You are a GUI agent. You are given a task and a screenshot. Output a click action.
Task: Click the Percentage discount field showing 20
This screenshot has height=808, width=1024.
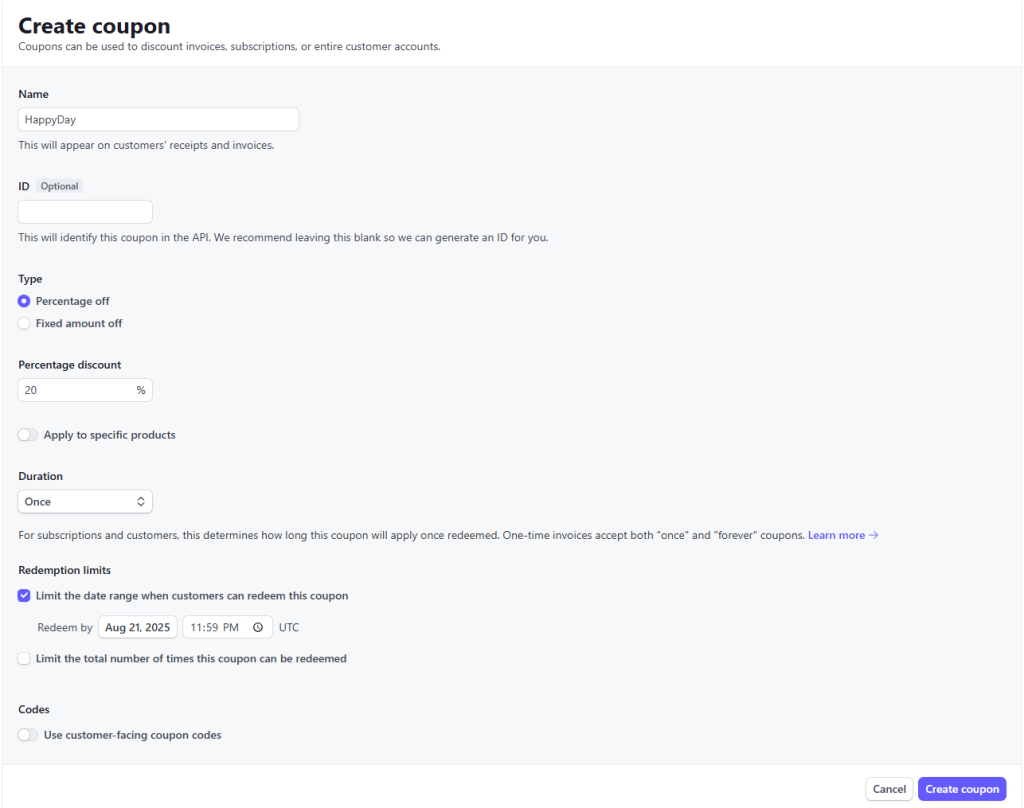click(84, 389)
